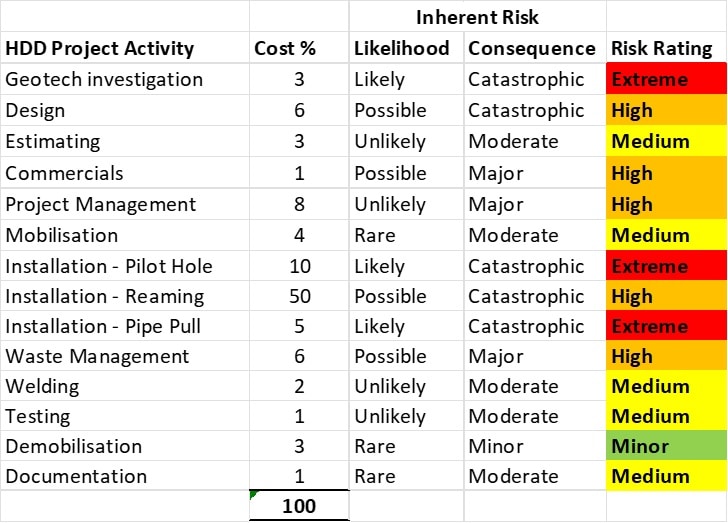Click the 'Risk Rating' column header
The image size is (728, 523).
[x=662, y=48]
